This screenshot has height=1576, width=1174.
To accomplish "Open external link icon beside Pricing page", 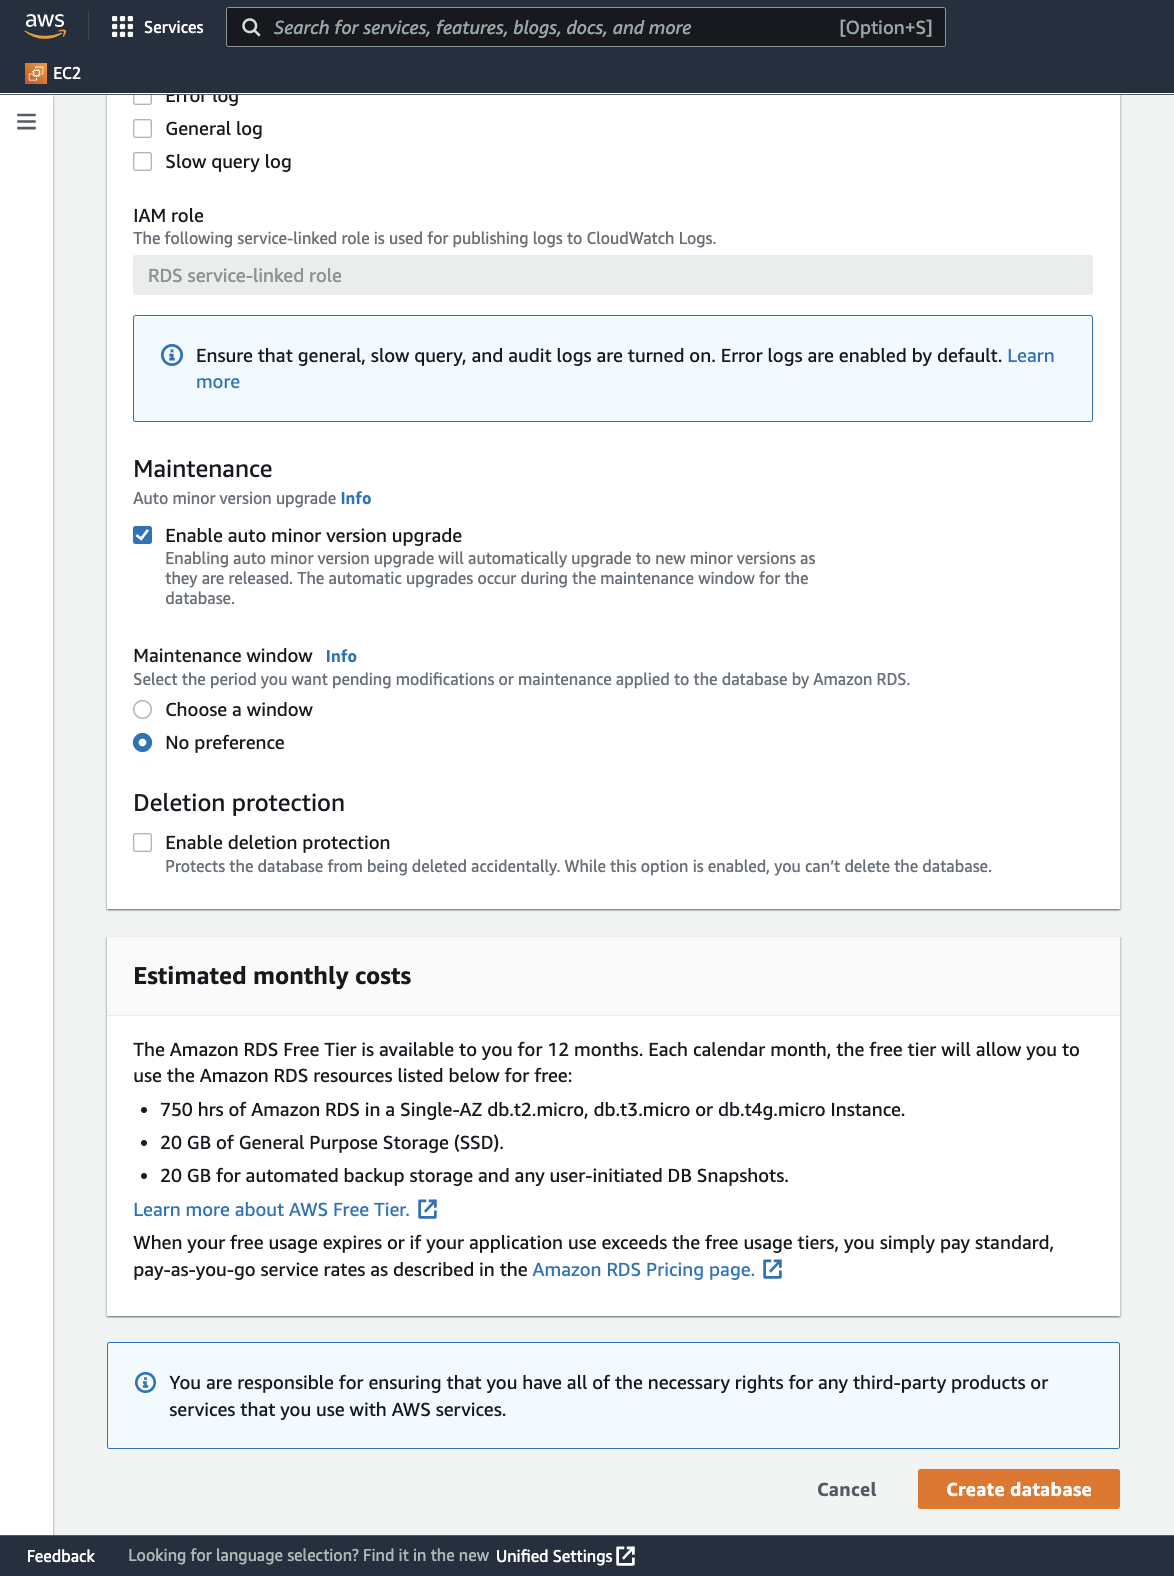I will 772,1269.
